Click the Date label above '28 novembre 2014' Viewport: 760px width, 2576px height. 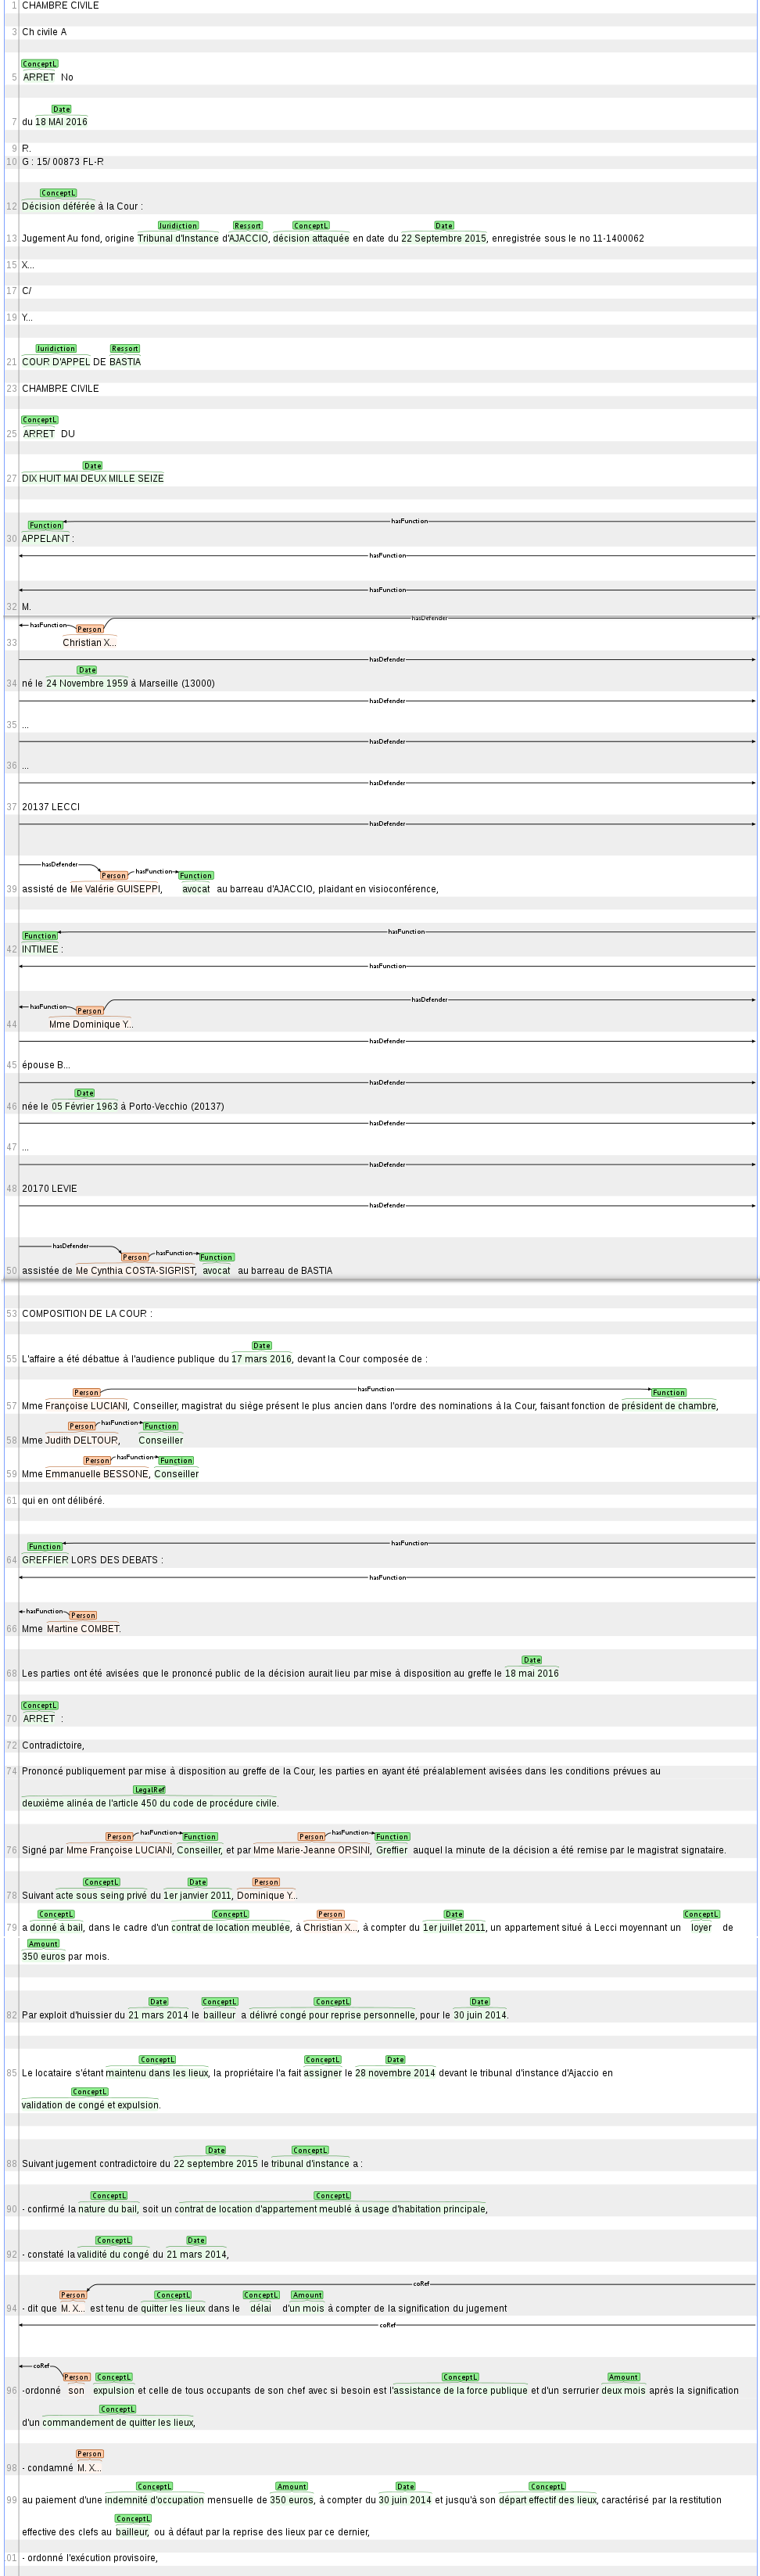(396, 2061)
